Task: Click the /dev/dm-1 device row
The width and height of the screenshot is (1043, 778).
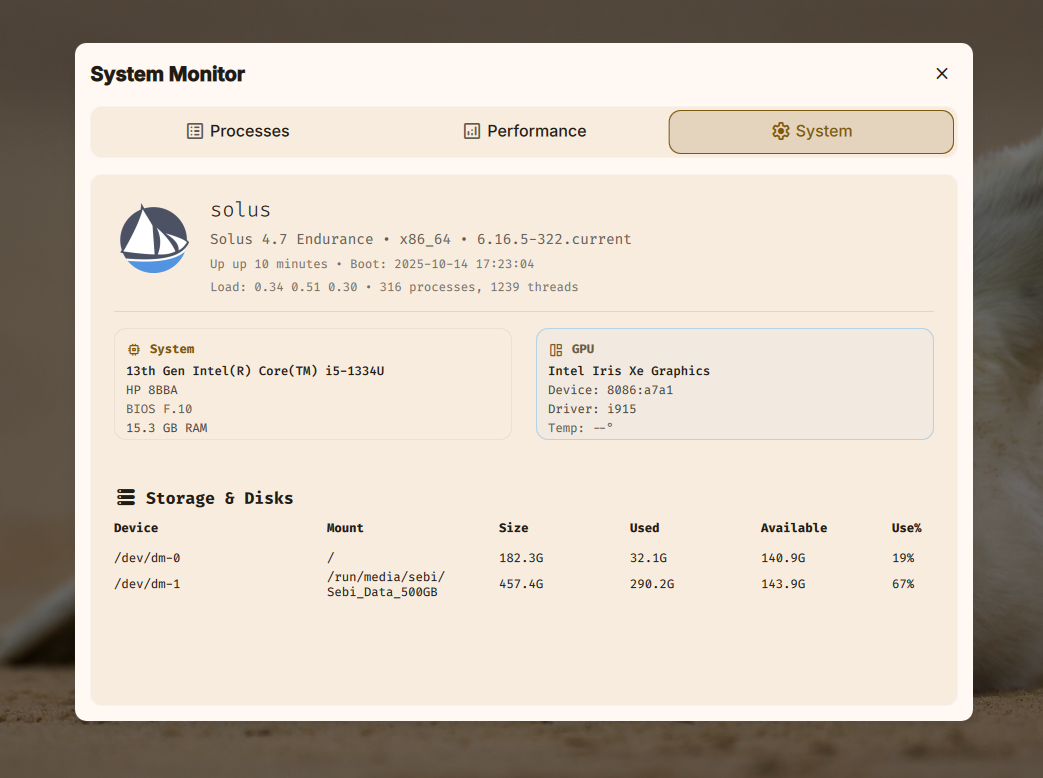Action: click(147, 584)
